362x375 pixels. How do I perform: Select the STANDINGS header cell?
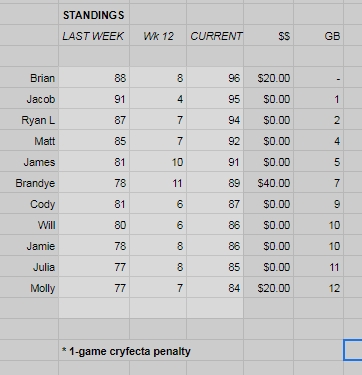(x=94, y=15)
